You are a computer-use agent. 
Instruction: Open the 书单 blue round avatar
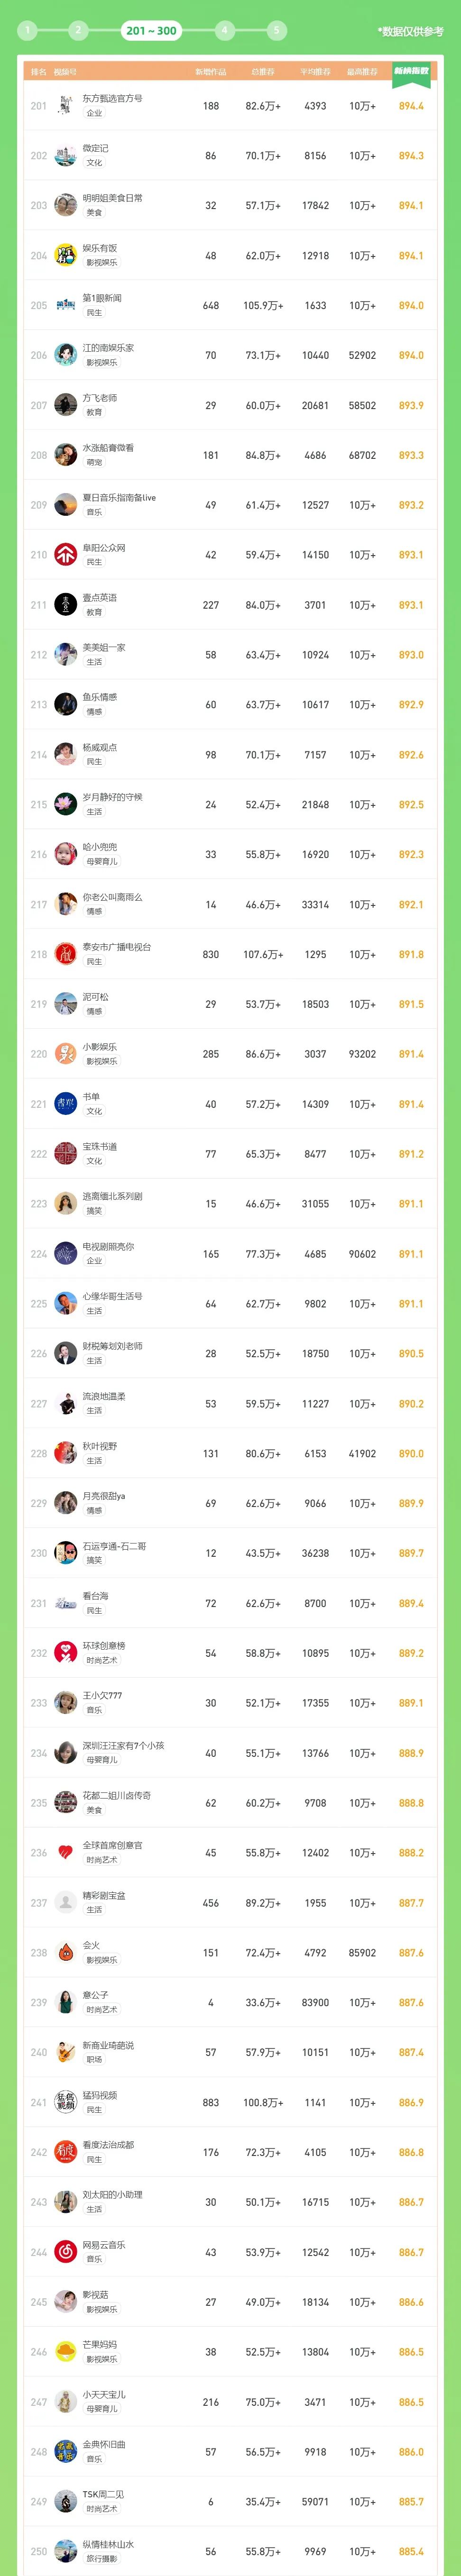click(x=65, y=1104)
